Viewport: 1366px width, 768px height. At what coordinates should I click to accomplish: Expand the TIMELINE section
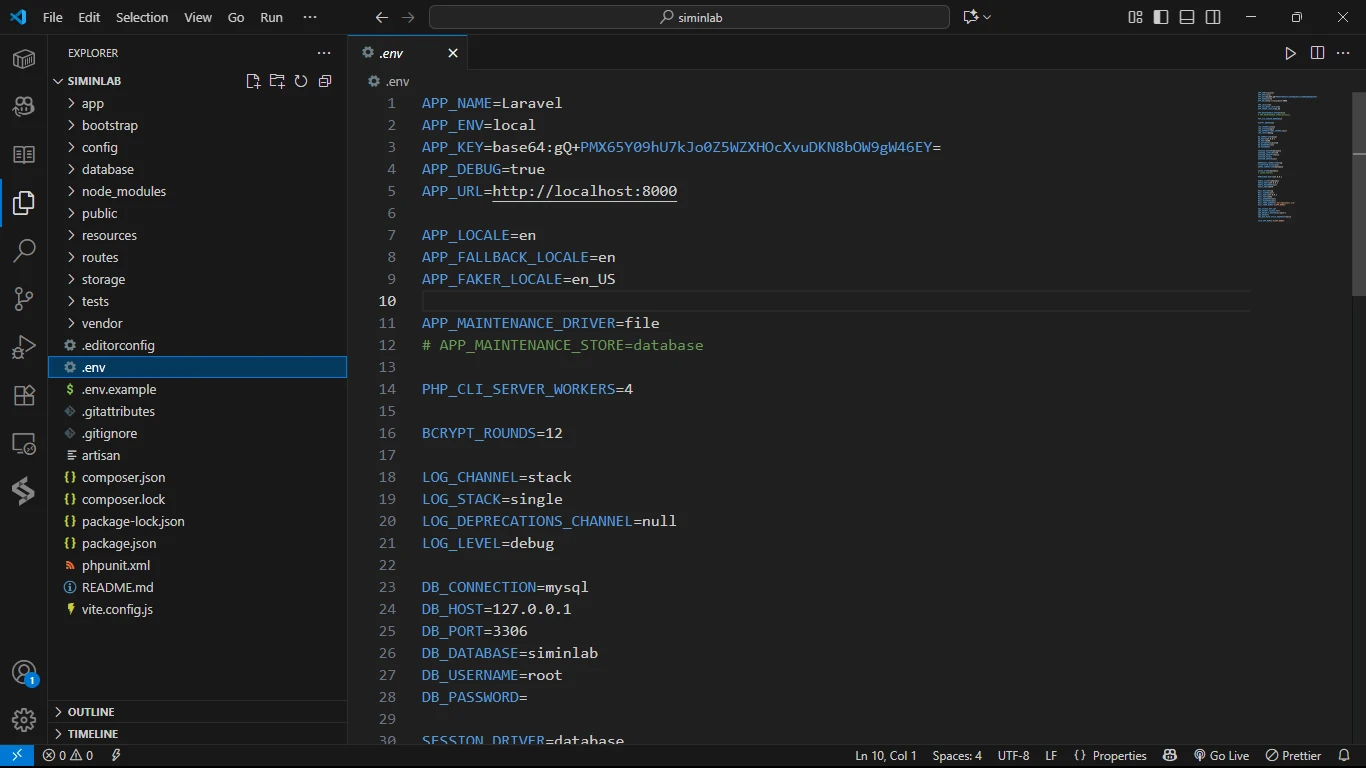click(x=93, y=734)
